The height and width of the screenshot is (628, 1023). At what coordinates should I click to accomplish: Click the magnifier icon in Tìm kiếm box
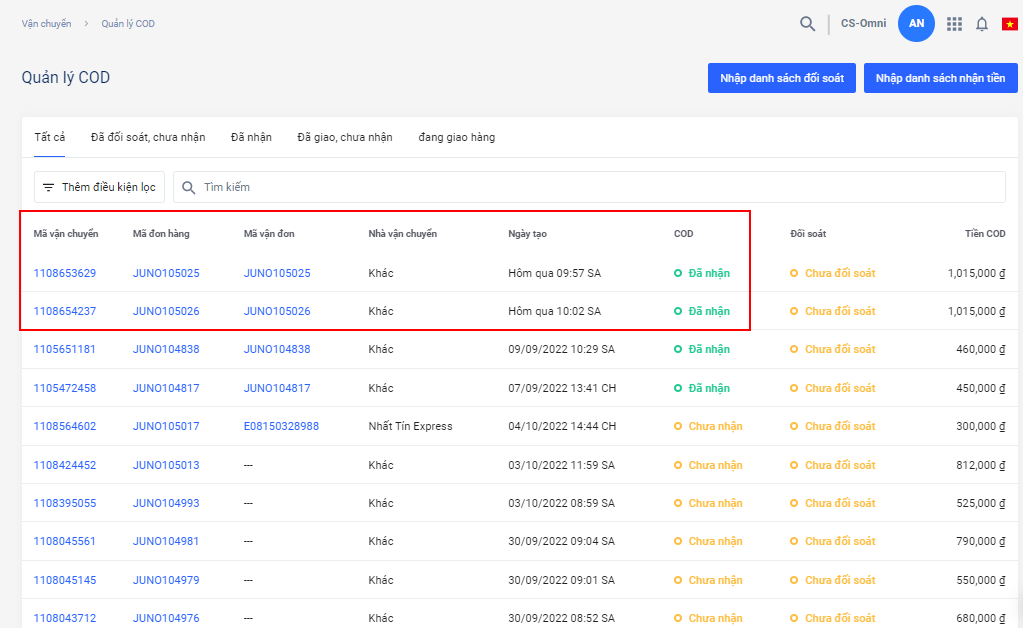tap(189, 187)
